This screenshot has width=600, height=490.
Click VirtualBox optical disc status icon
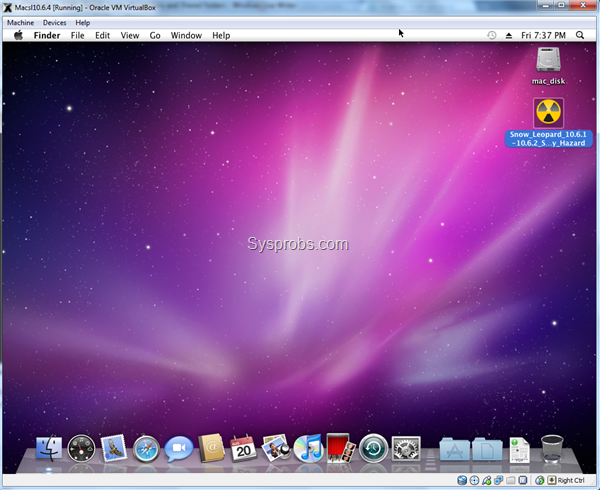474,480
